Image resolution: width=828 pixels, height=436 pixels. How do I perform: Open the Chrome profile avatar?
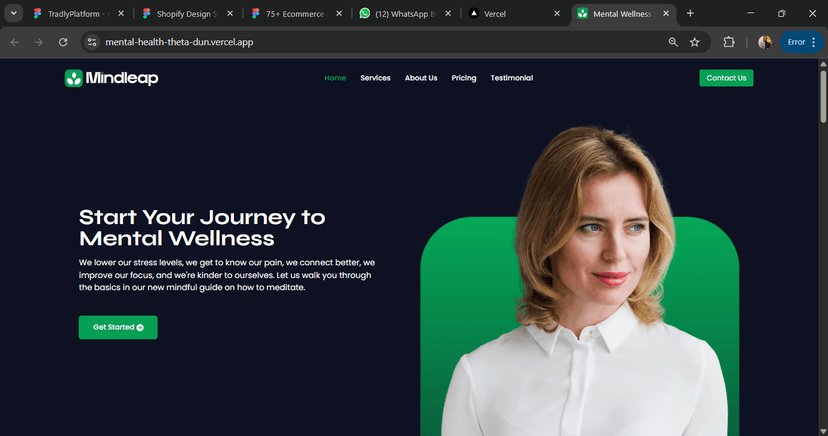765,42
